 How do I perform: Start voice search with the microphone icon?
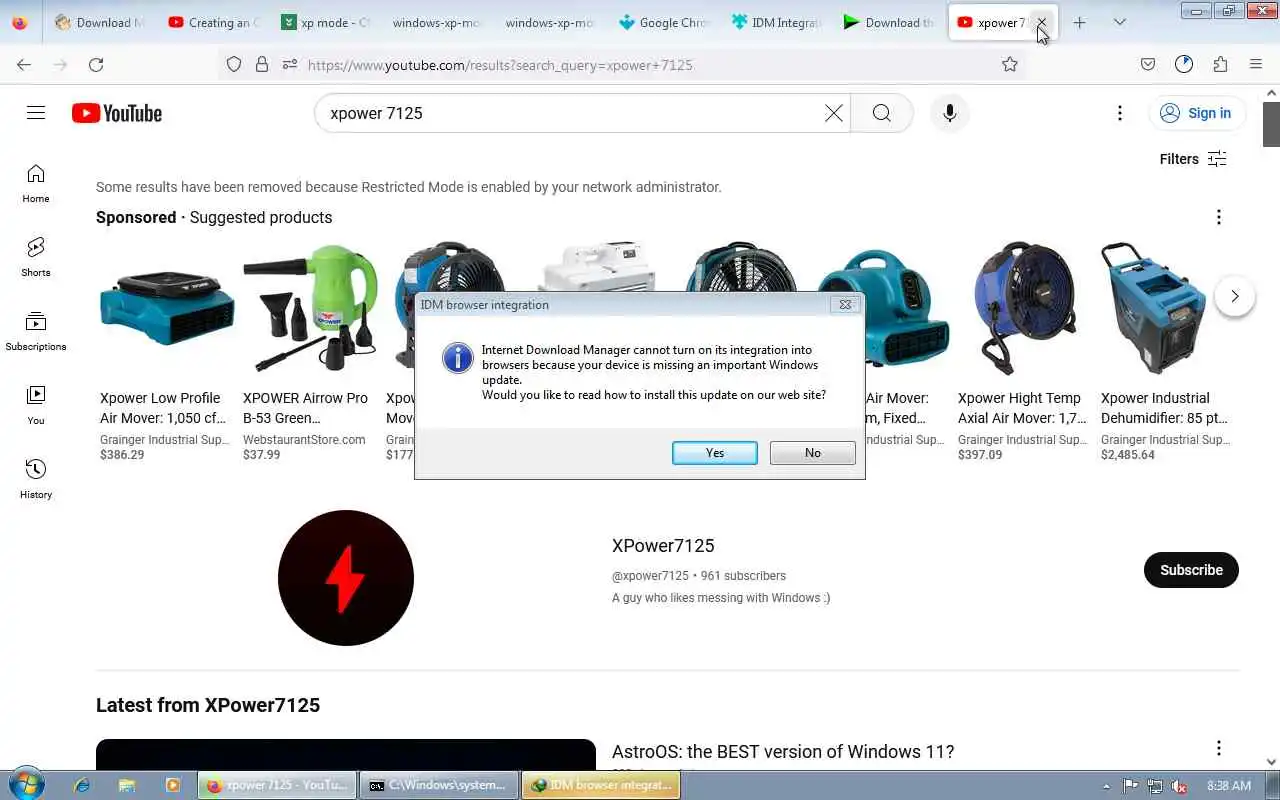tap(950, 113)
